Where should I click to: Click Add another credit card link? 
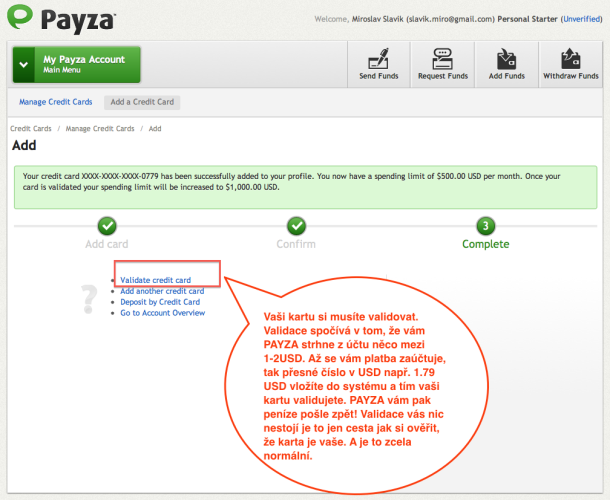tap(162, 291)
